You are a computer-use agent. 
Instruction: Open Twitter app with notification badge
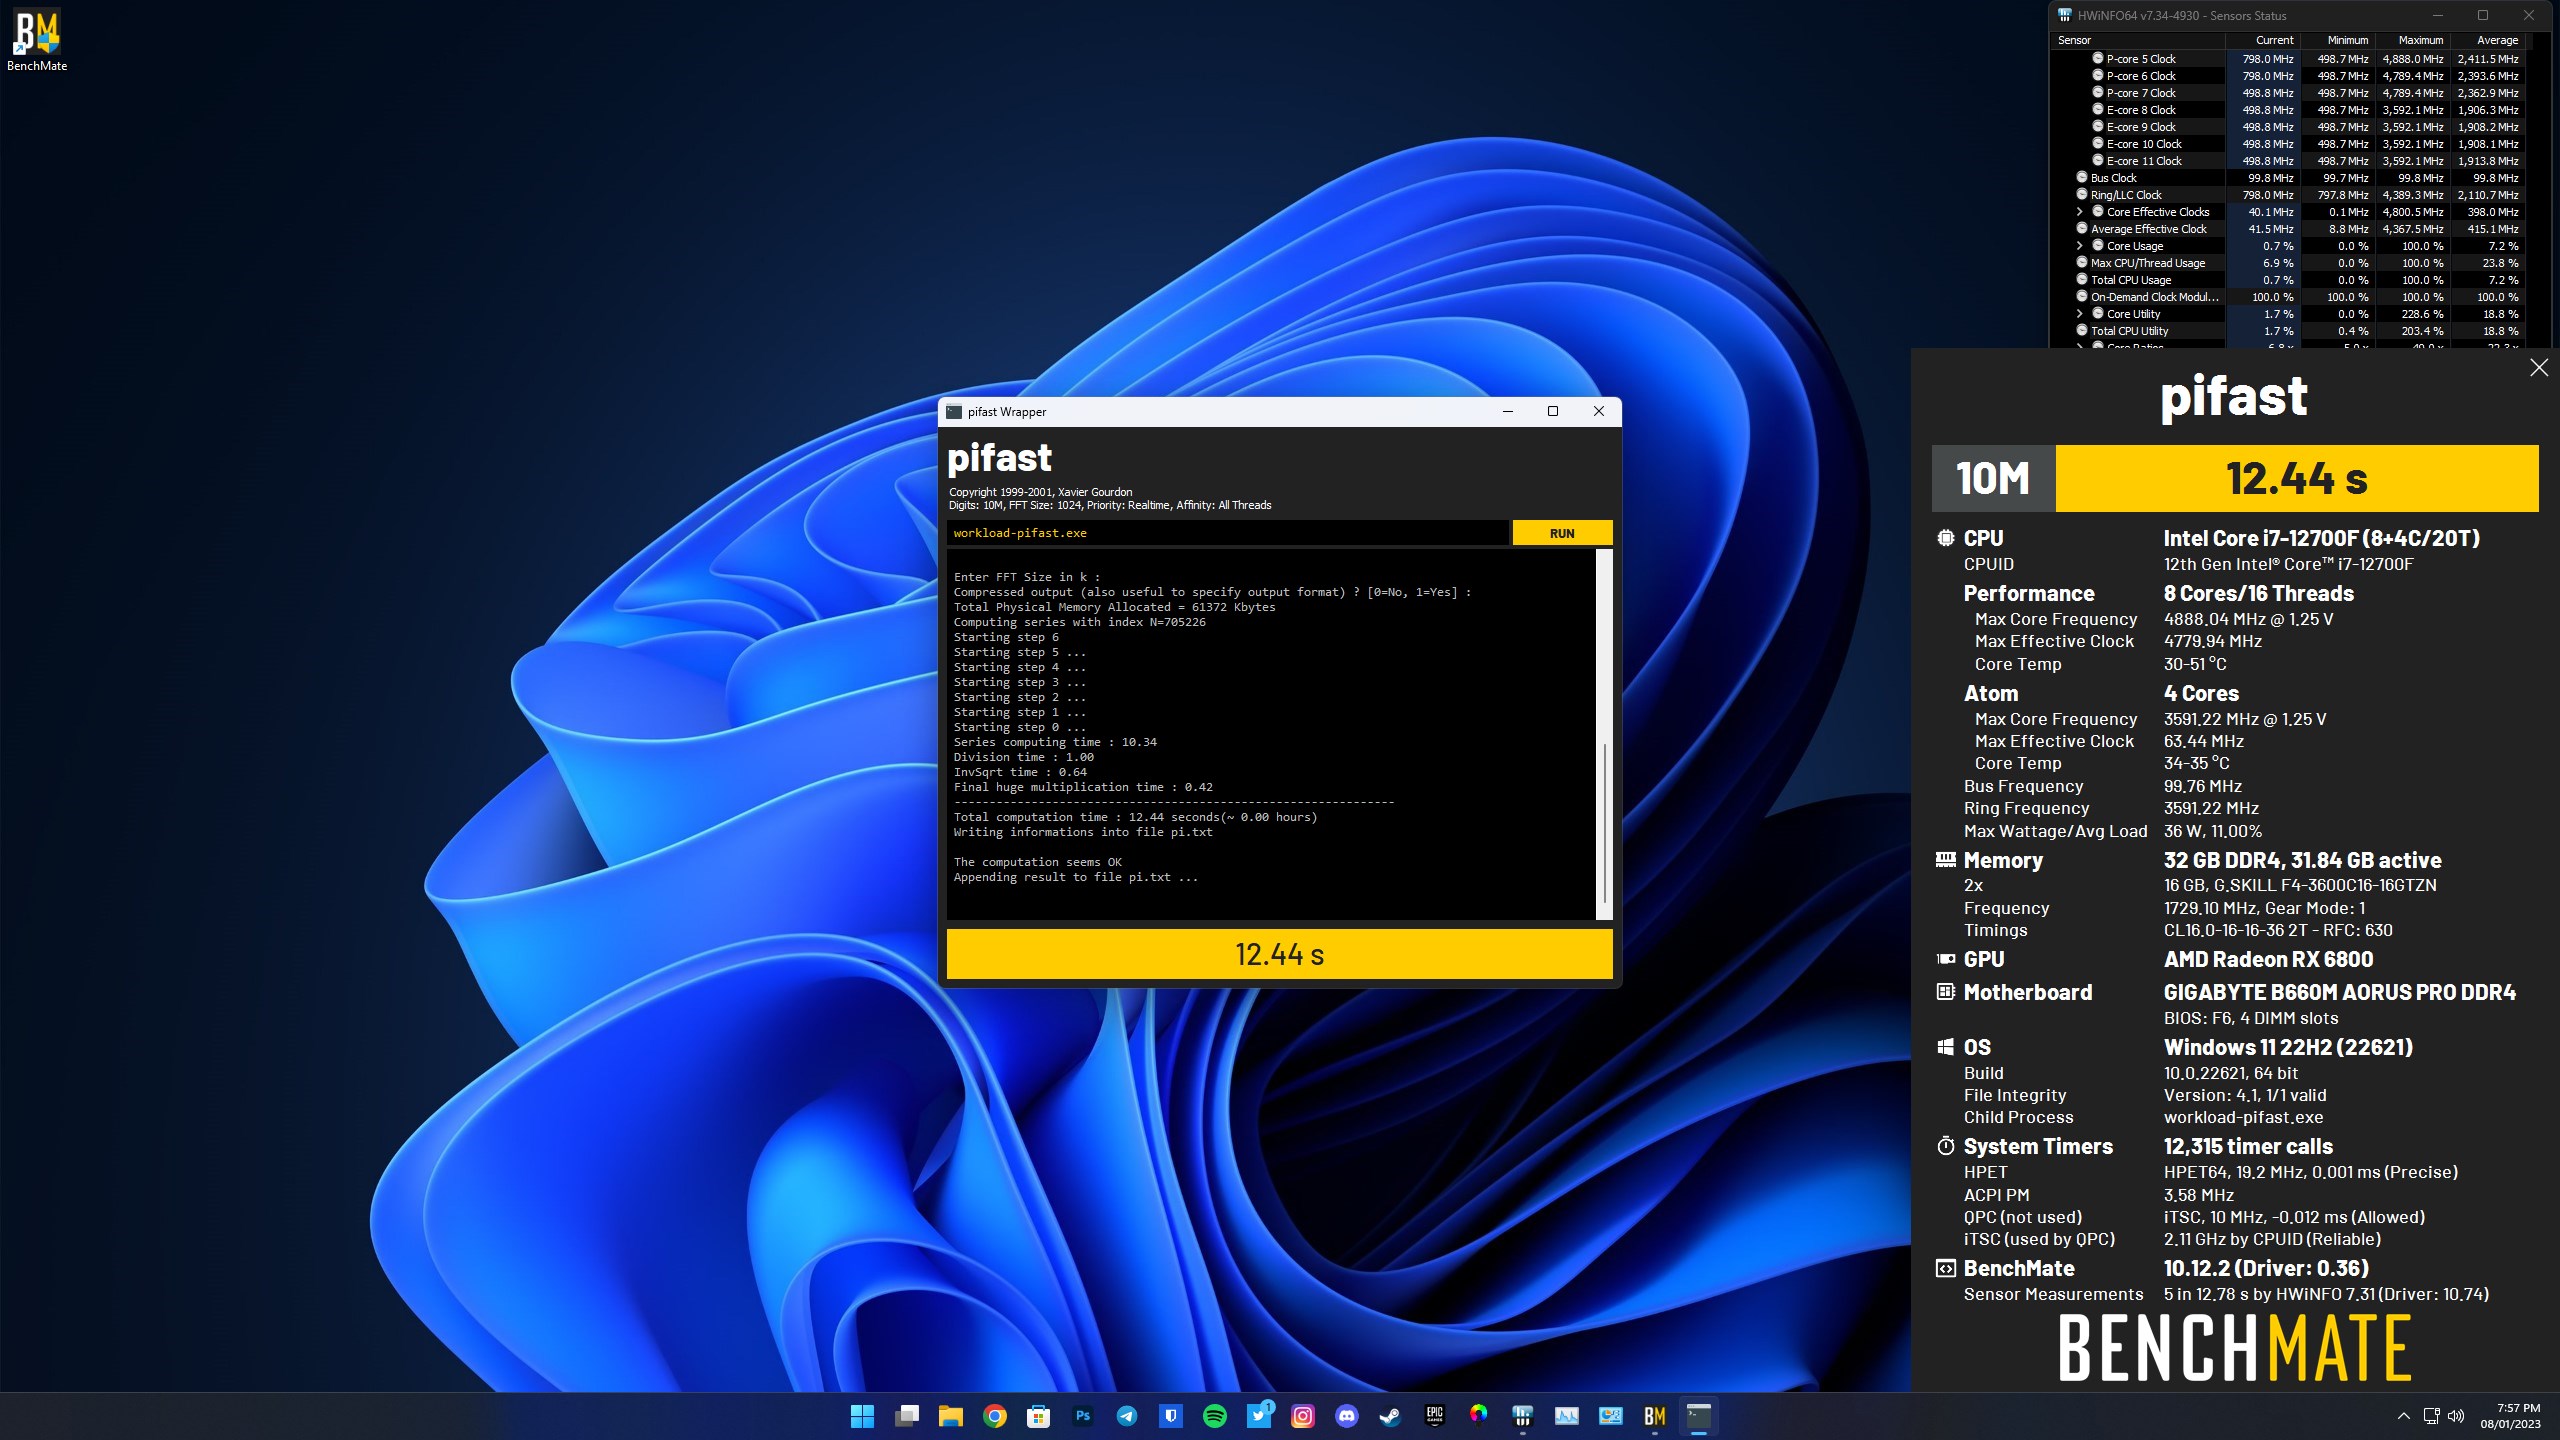tap(1259, 1416)
